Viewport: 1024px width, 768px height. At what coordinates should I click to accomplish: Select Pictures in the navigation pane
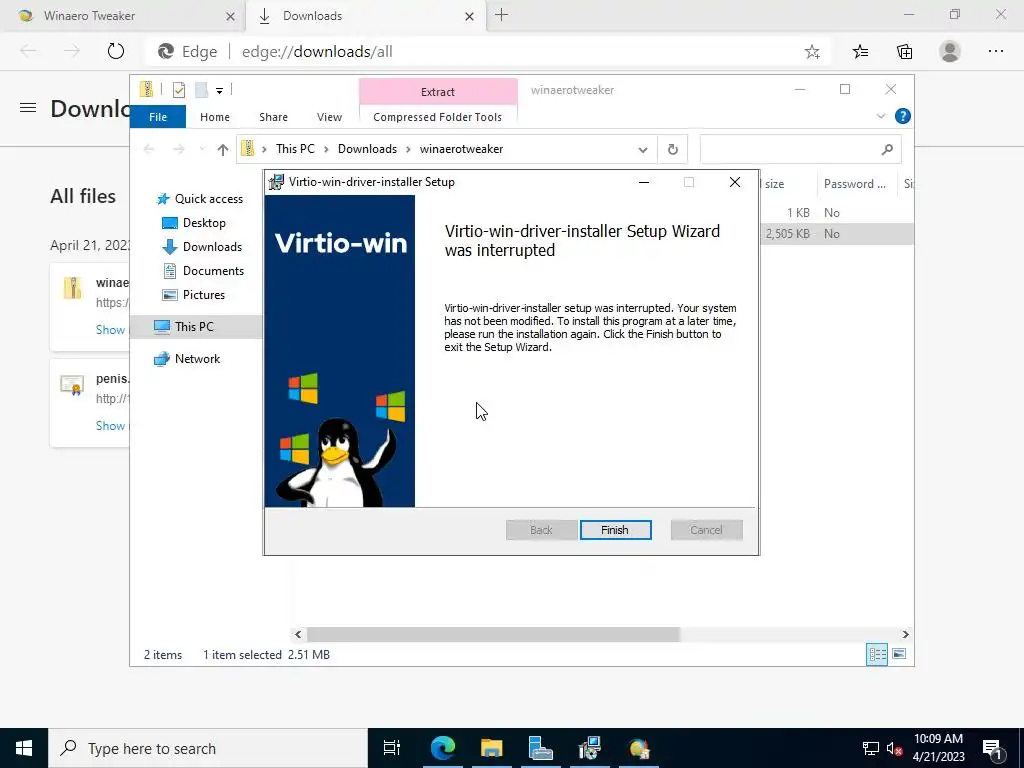(194, 295)
